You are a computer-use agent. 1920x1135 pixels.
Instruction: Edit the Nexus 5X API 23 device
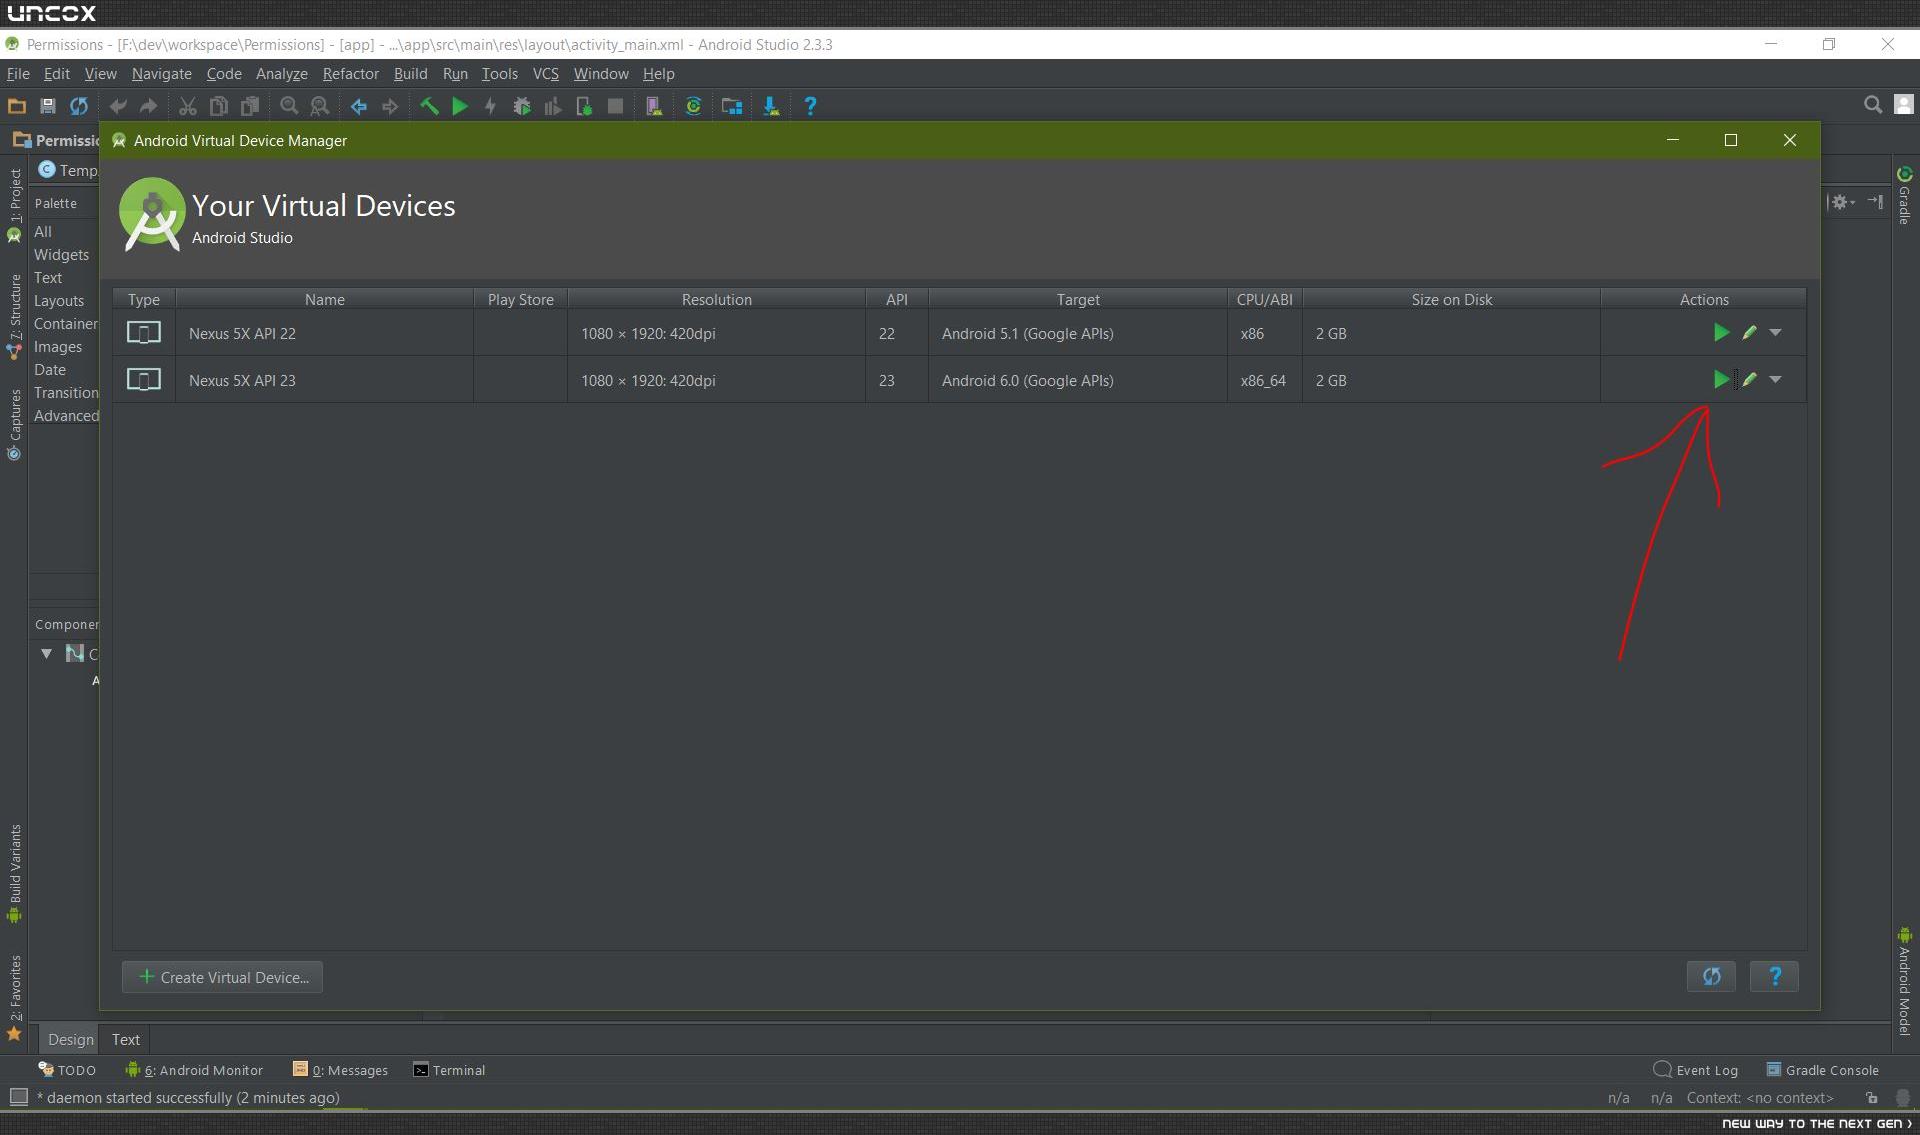pyautogui.click(x=1749, y=380)
